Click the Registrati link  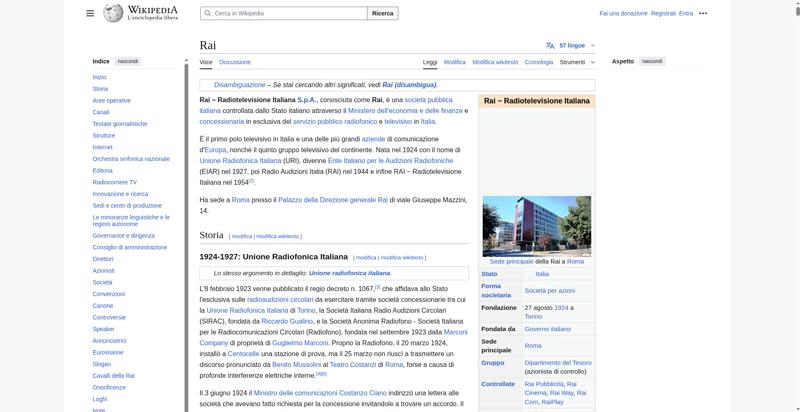point(663,13)
